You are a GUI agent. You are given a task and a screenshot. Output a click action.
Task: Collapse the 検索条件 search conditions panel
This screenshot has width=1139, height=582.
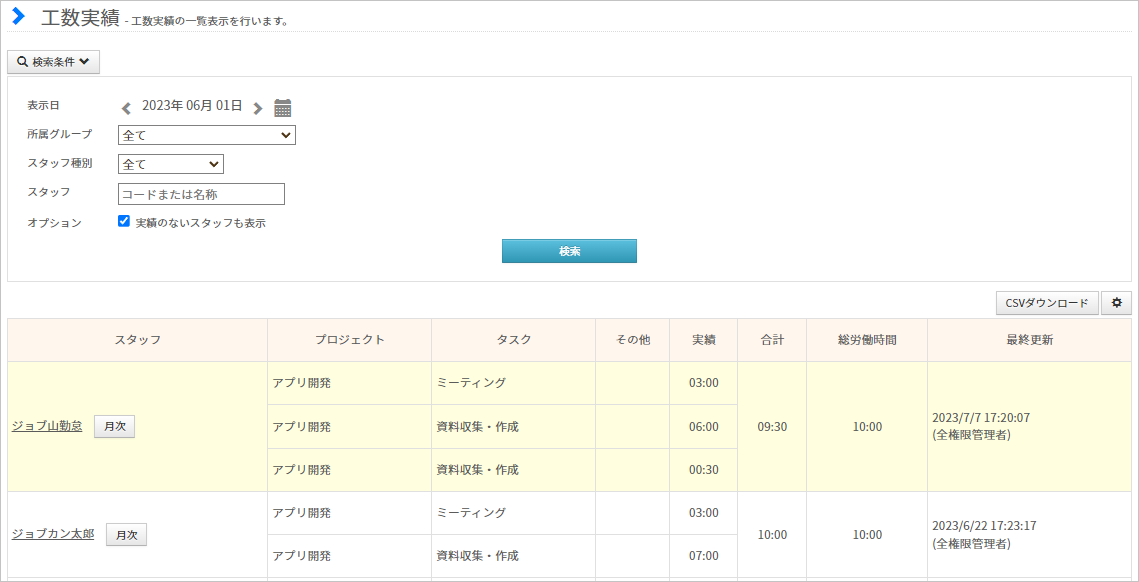[x=53, y=62]
